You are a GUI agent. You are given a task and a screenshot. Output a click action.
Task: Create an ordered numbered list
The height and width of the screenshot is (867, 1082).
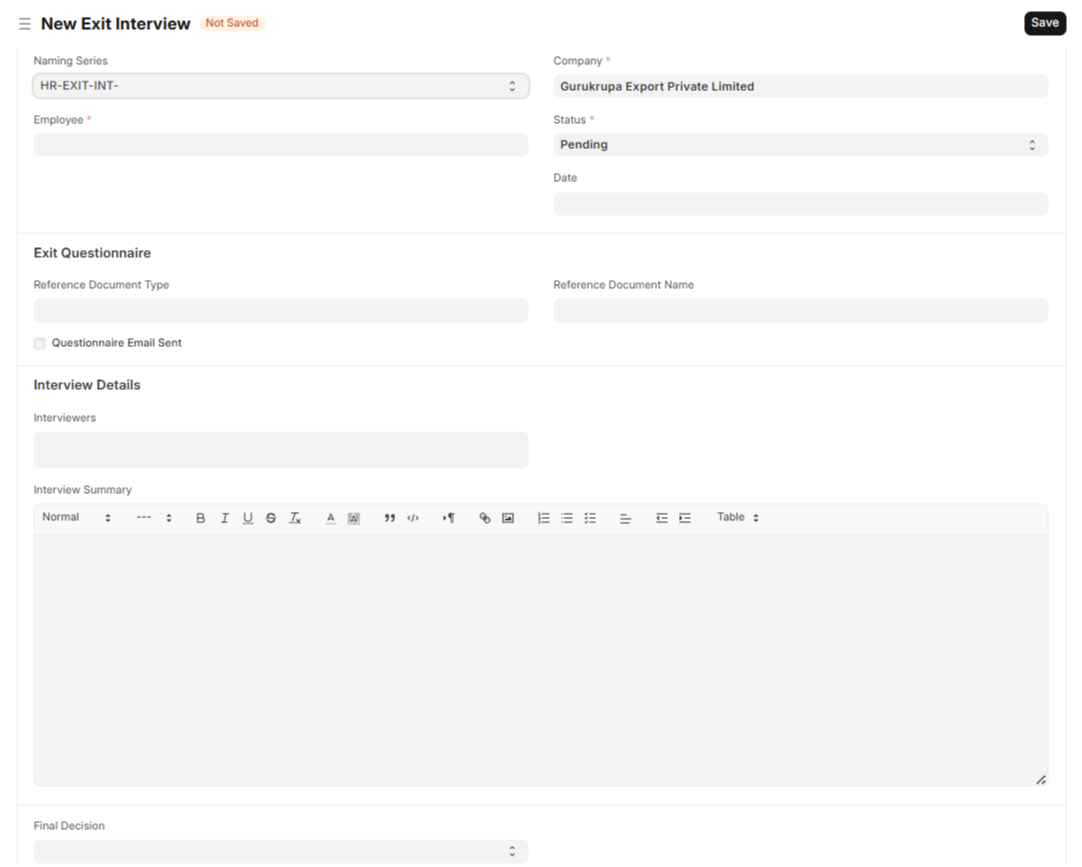click(544, 518)
